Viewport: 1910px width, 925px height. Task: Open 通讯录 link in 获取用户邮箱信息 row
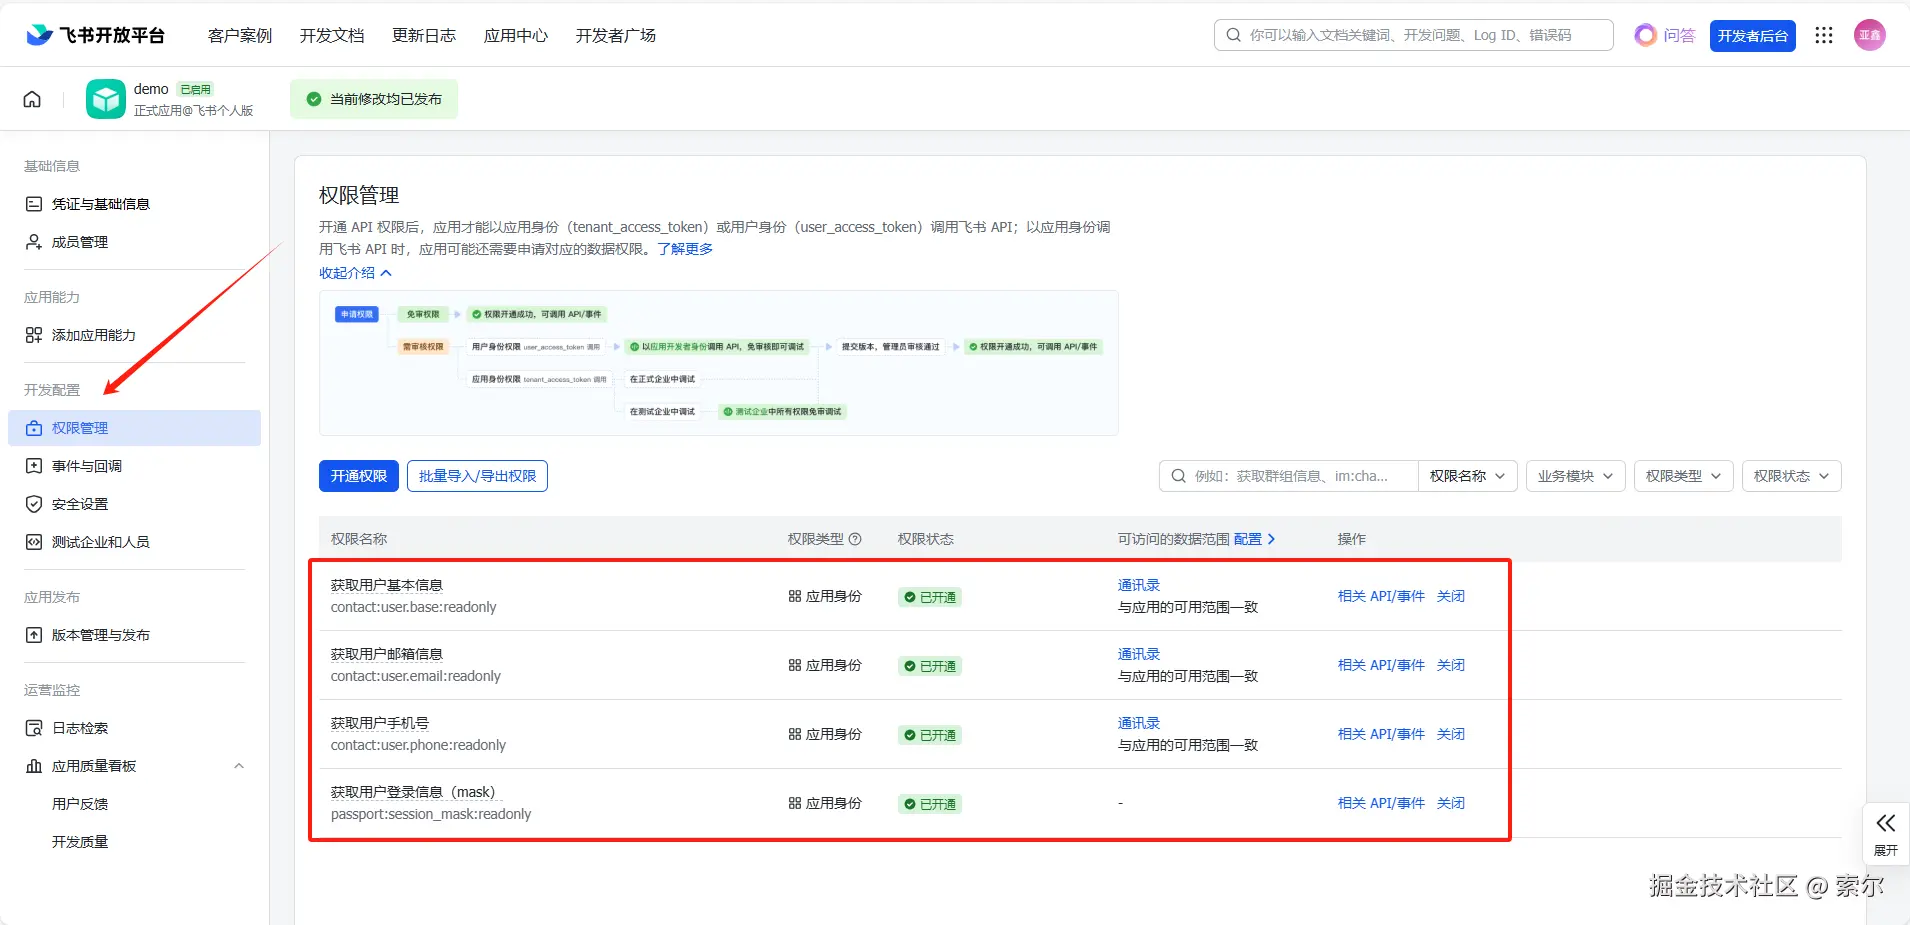pyautogui.click(x=1139, y=654)
